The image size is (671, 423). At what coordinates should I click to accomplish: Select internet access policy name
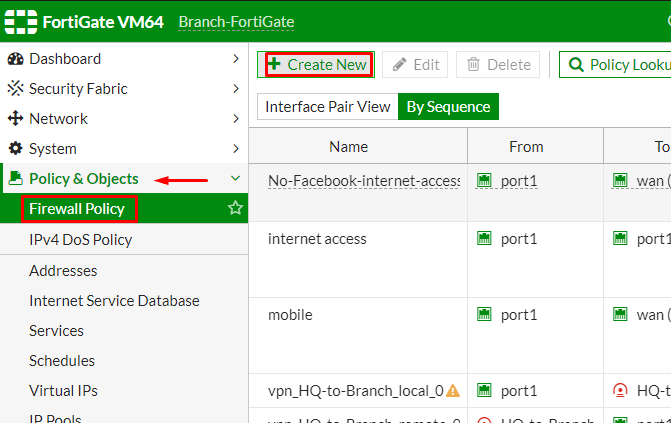(317, 238)
